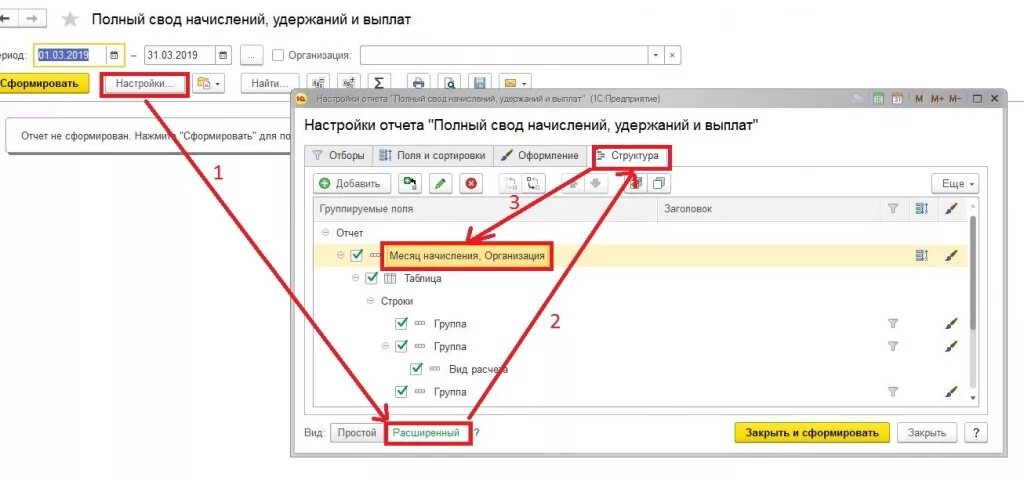This screenshot has width=1024, height=477.
Task: Click the brush icon in the first Группа row
Action: point(952,323)
